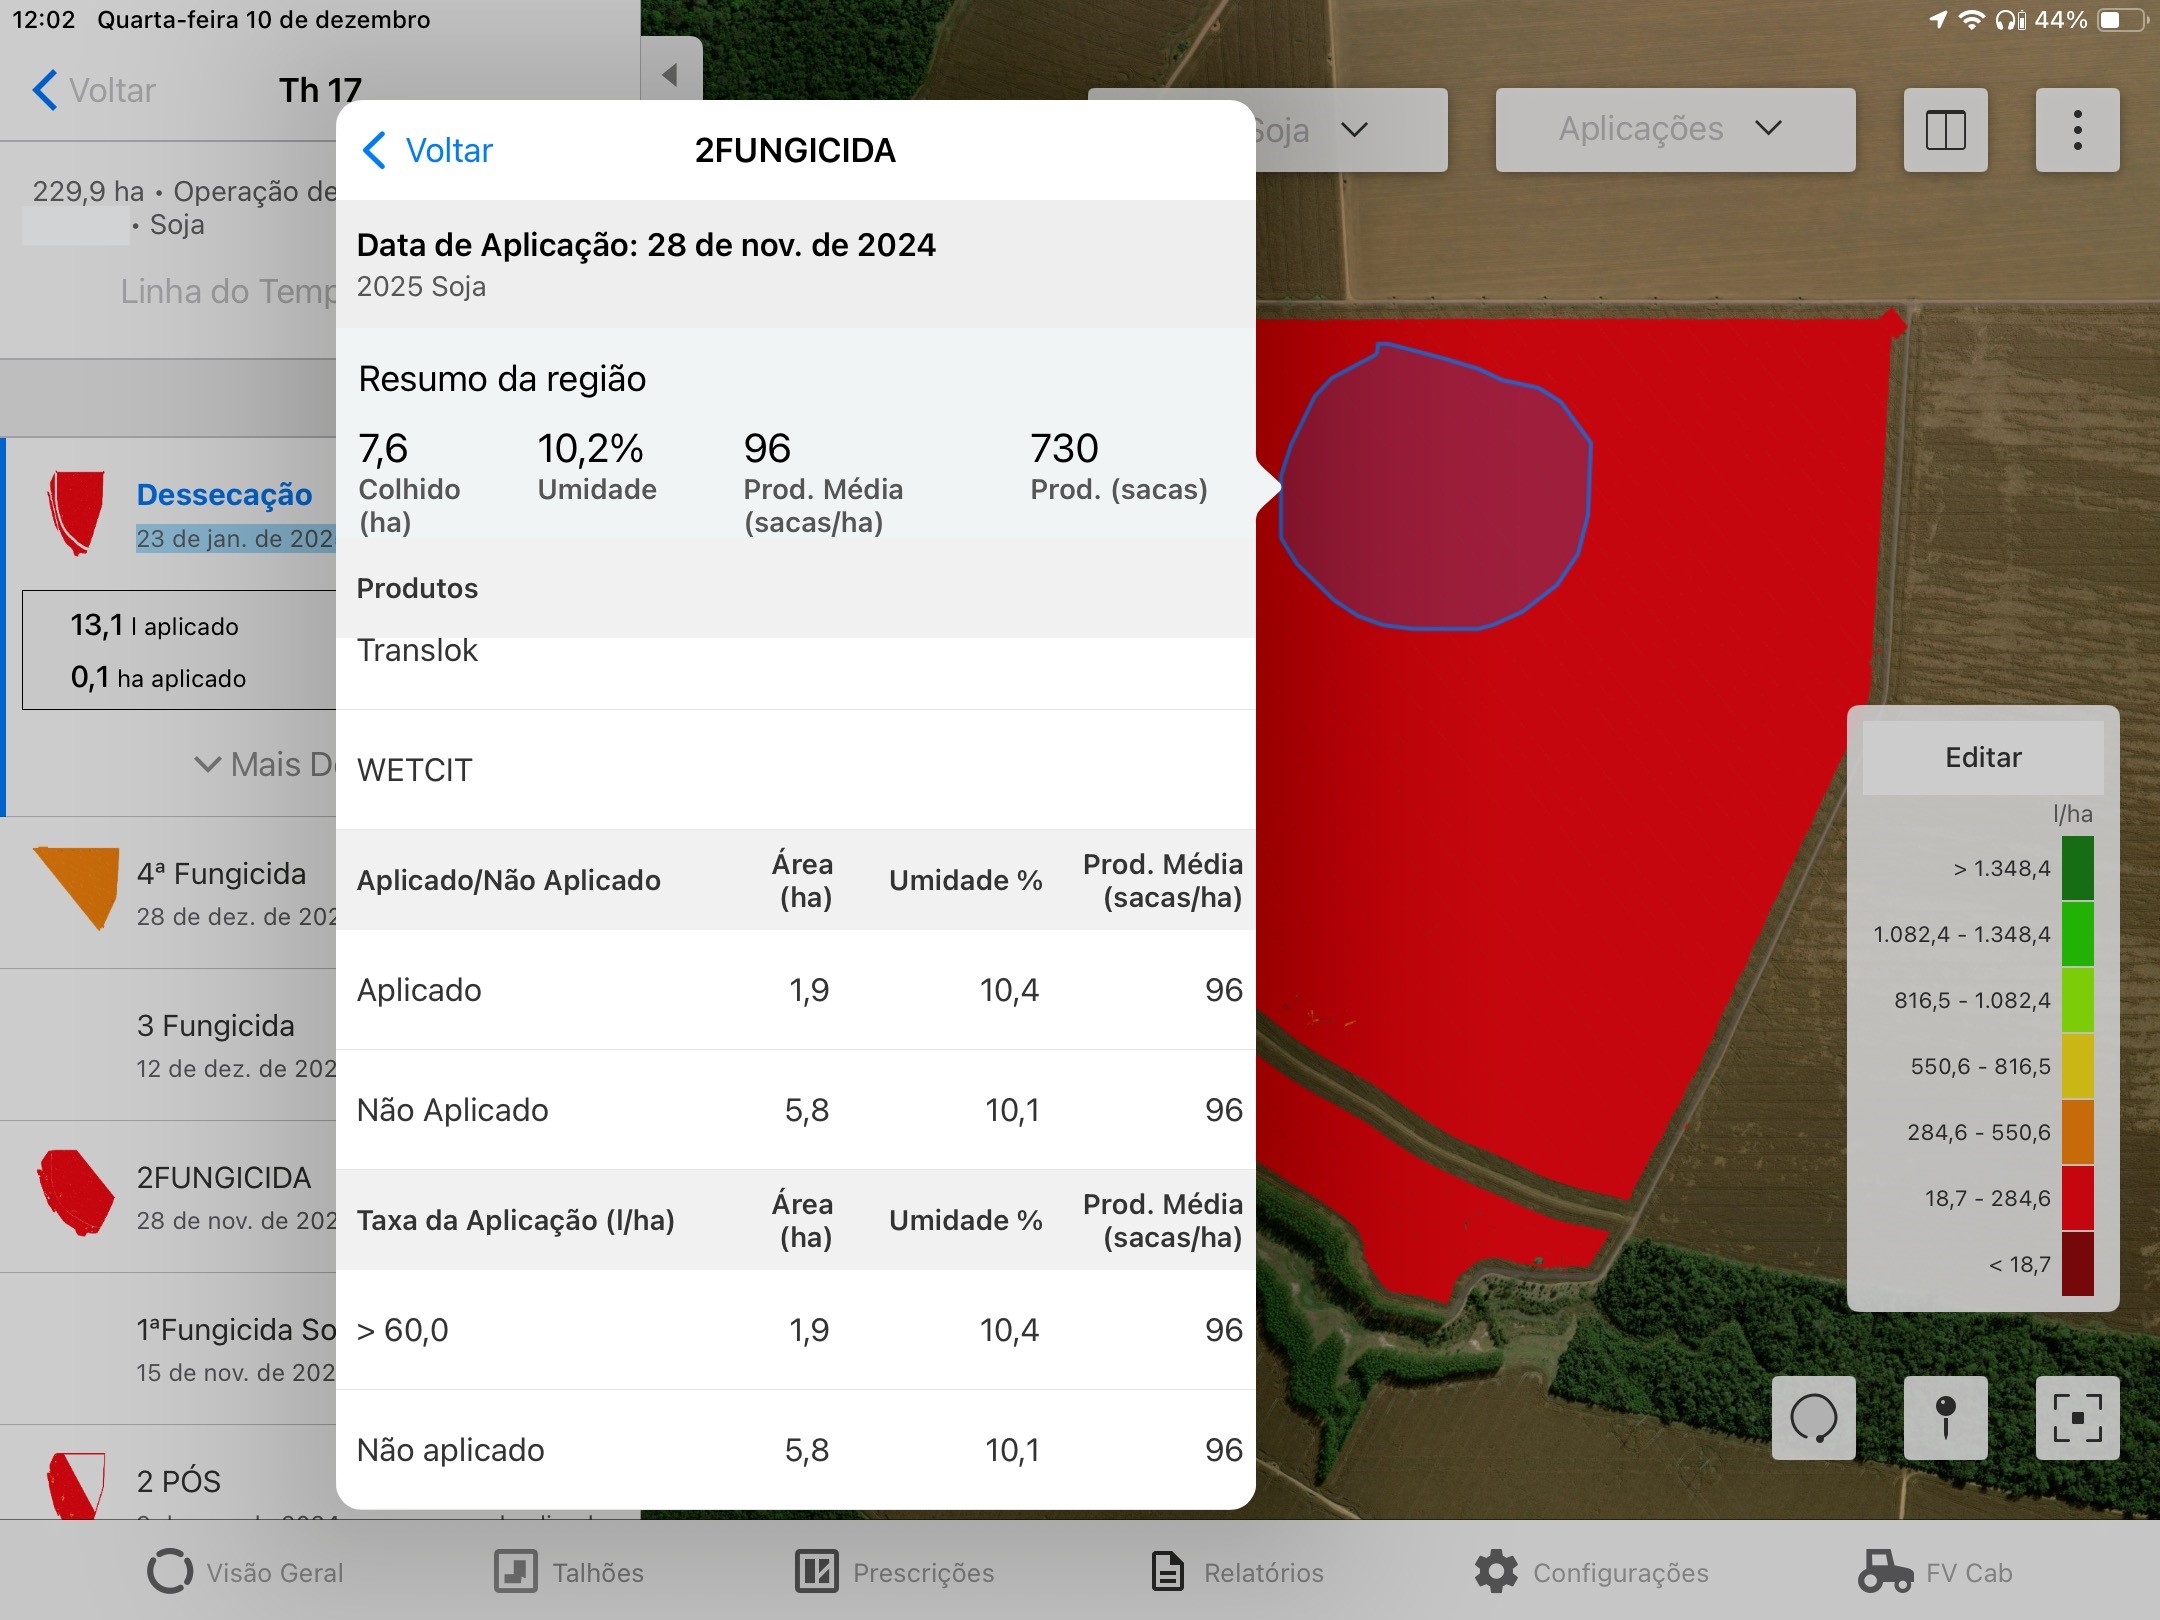Select the Dessecação field thumbnail
The image size is (2160, 1620).
(76, 511)
